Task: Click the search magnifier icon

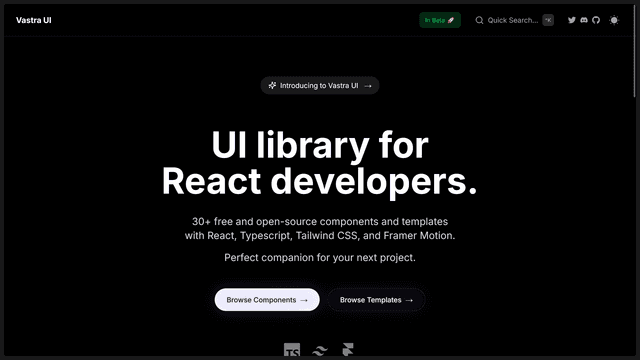Action: pyautogui.click(x=479, y=20)
